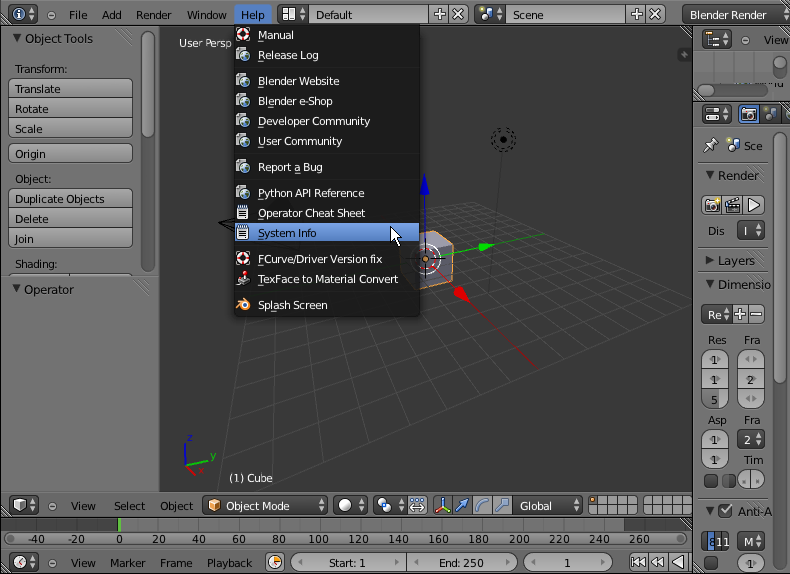Viewport: 790px width, 574px height.
Task: Open the timeline Playback menu
Action: pyautogui.click(x=229, y=563)
